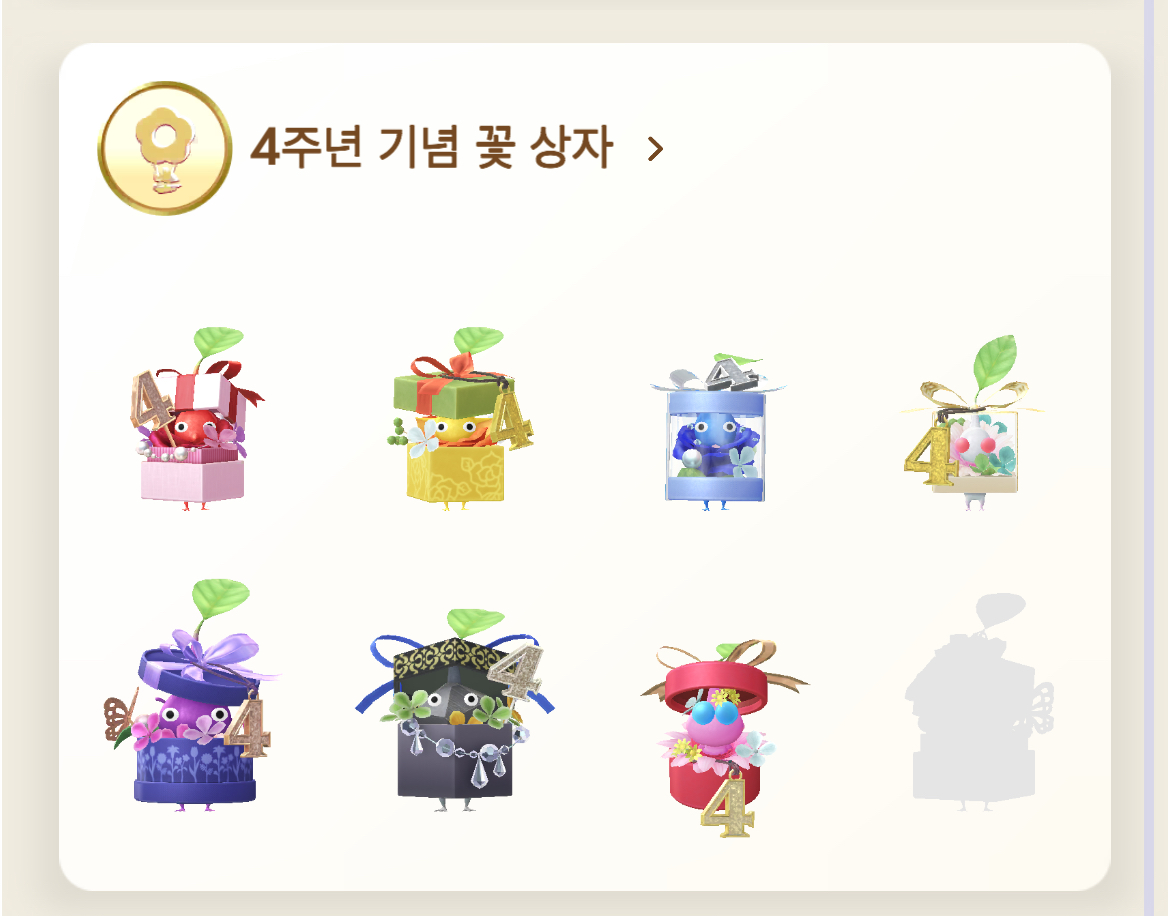Click the gold 4 charm under winged Pikmin
1170x916 pixels.
728,806
